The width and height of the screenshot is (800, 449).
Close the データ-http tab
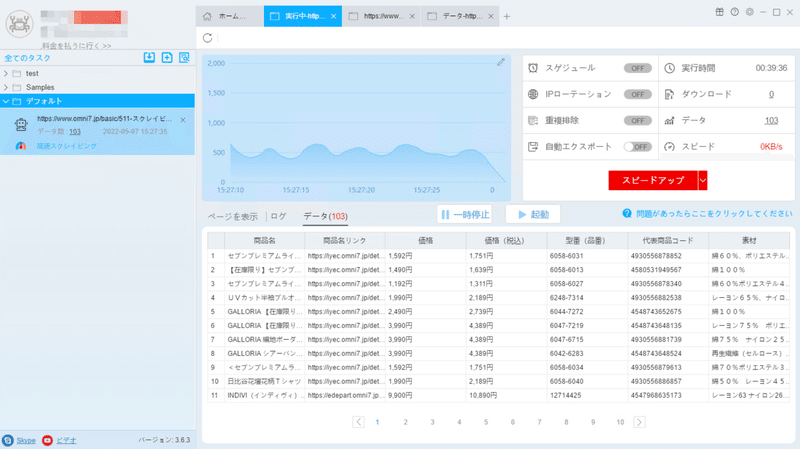[x=490, y=16]
